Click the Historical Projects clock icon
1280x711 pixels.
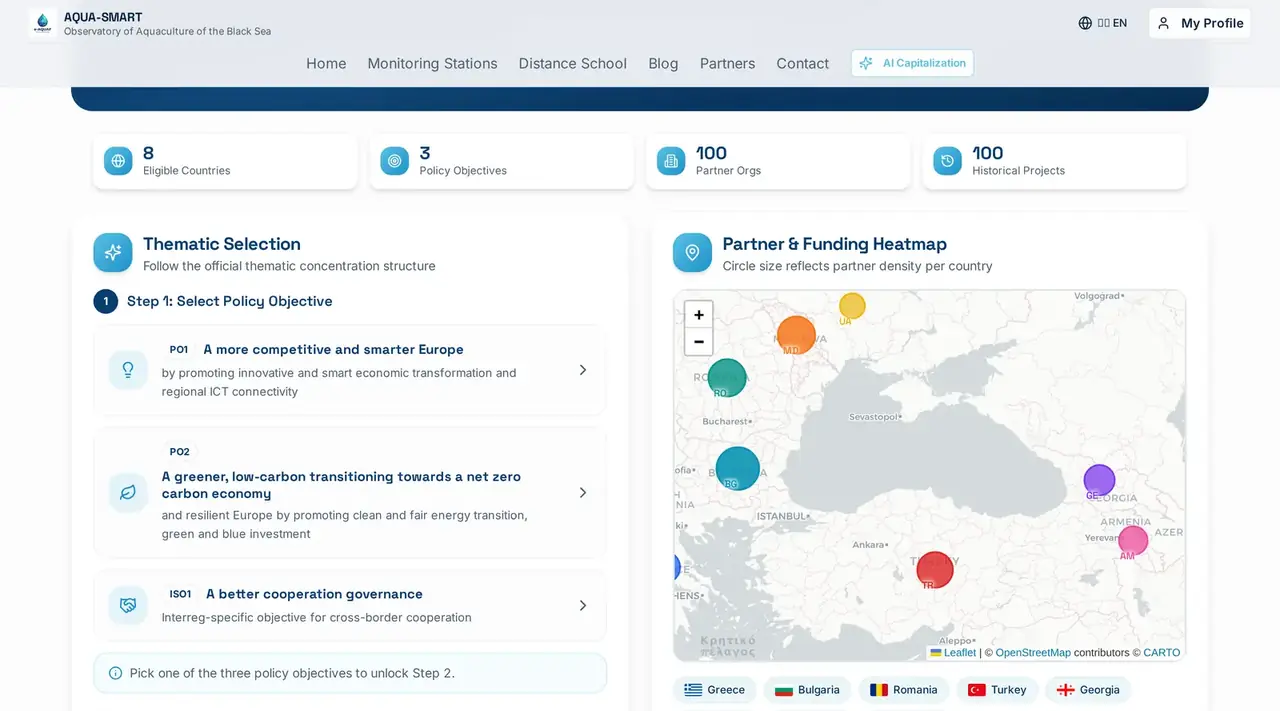pyautogui.click(x=947, y=161)
